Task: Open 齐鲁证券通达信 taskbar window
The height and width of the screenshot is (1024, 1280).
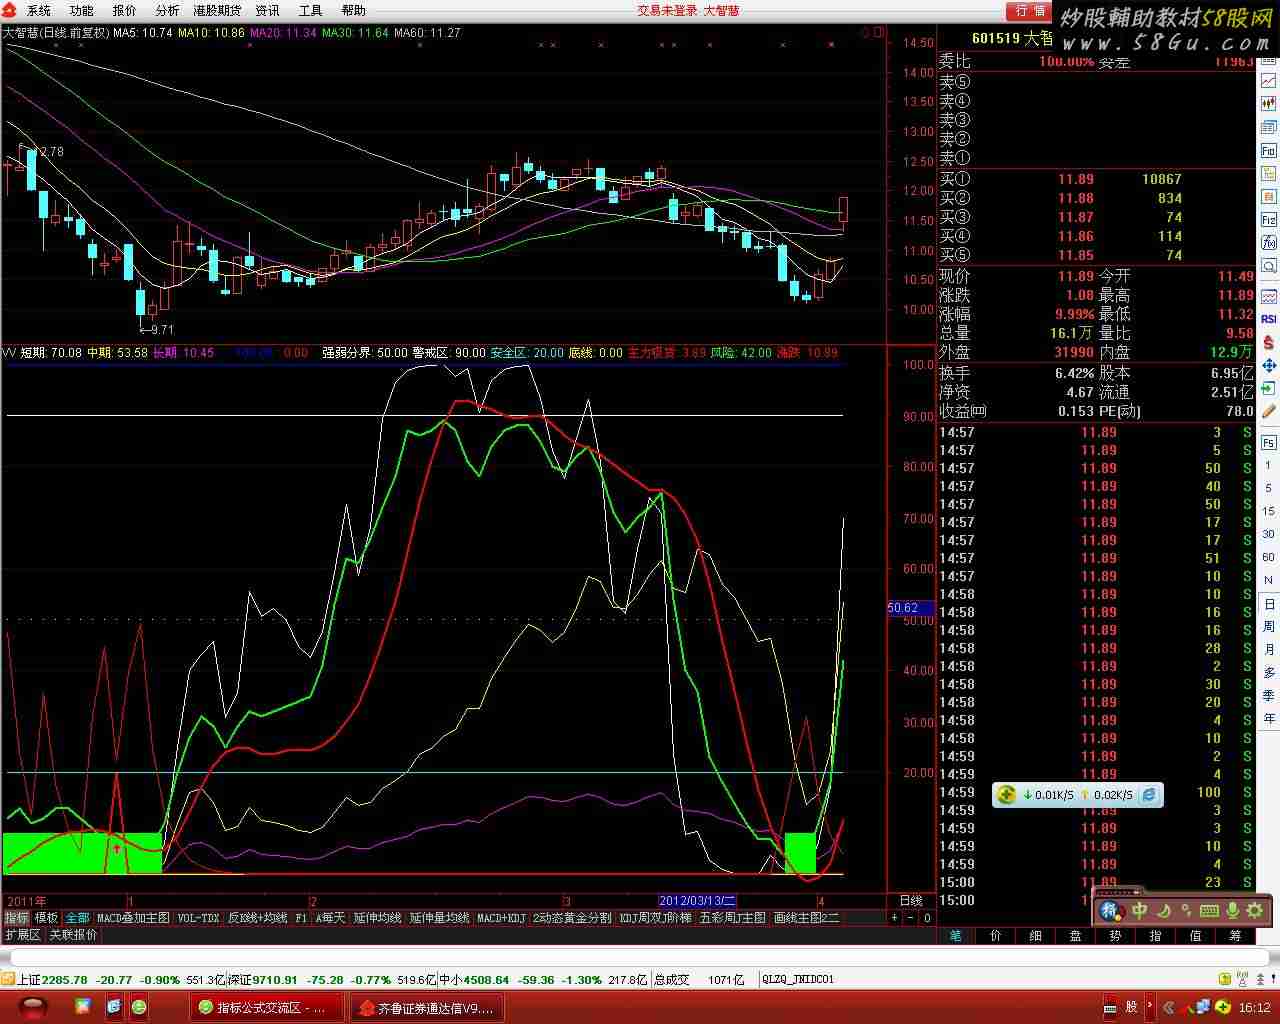Action: [427, 1007]
